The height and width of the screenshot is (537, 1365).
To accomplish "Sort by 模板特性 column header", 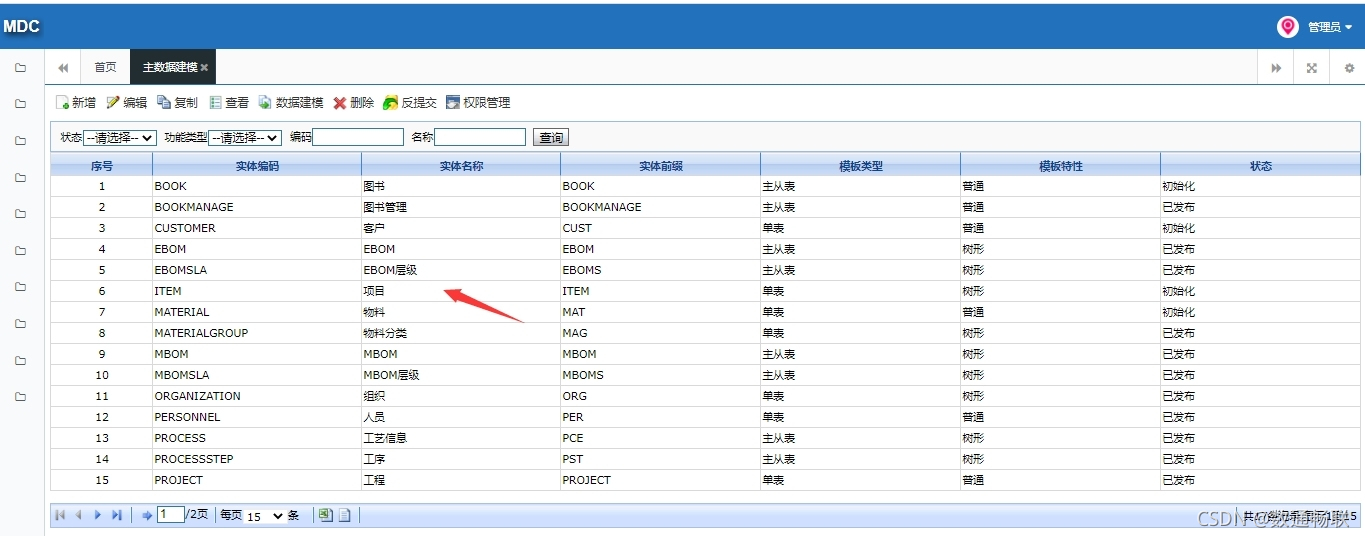I will click(1061, 166).
